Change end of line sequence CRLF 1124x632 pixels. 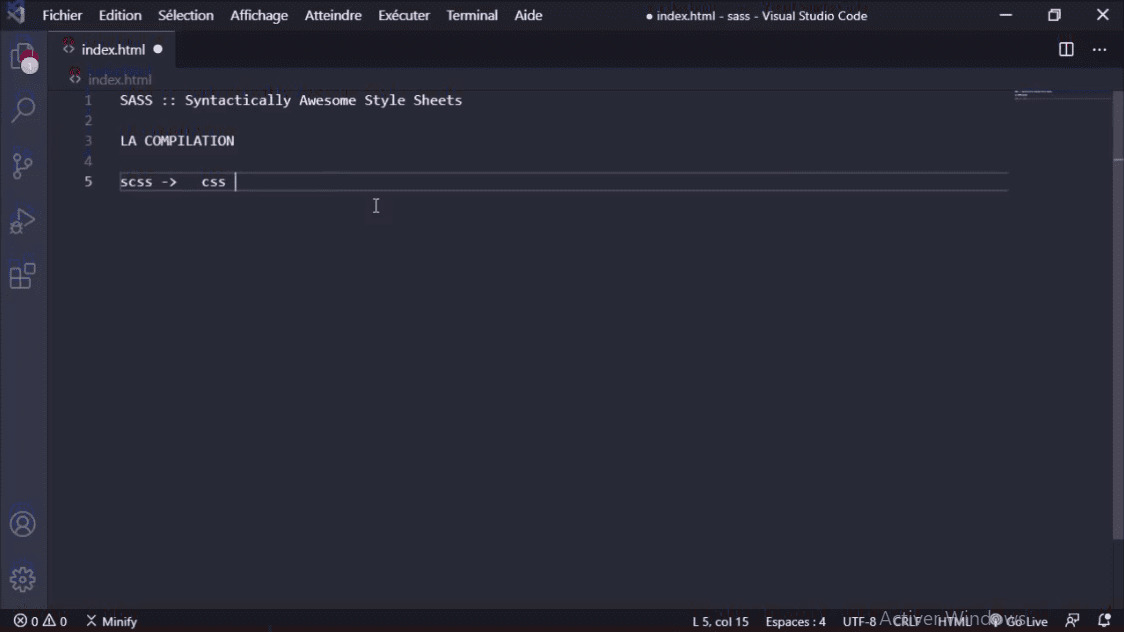tap(906, 621)
